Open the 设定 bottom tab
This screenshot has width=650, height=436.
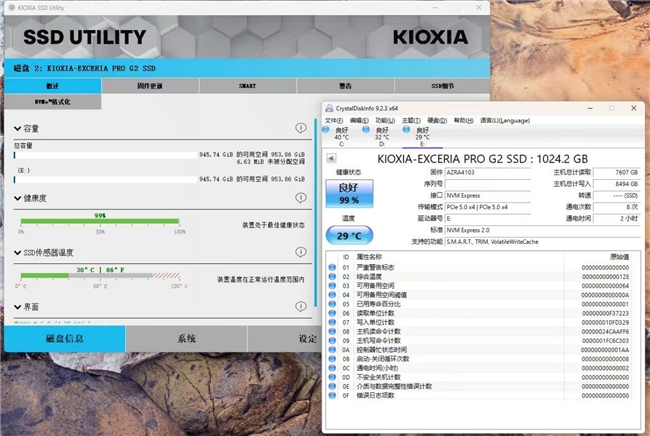coord(285,338)
